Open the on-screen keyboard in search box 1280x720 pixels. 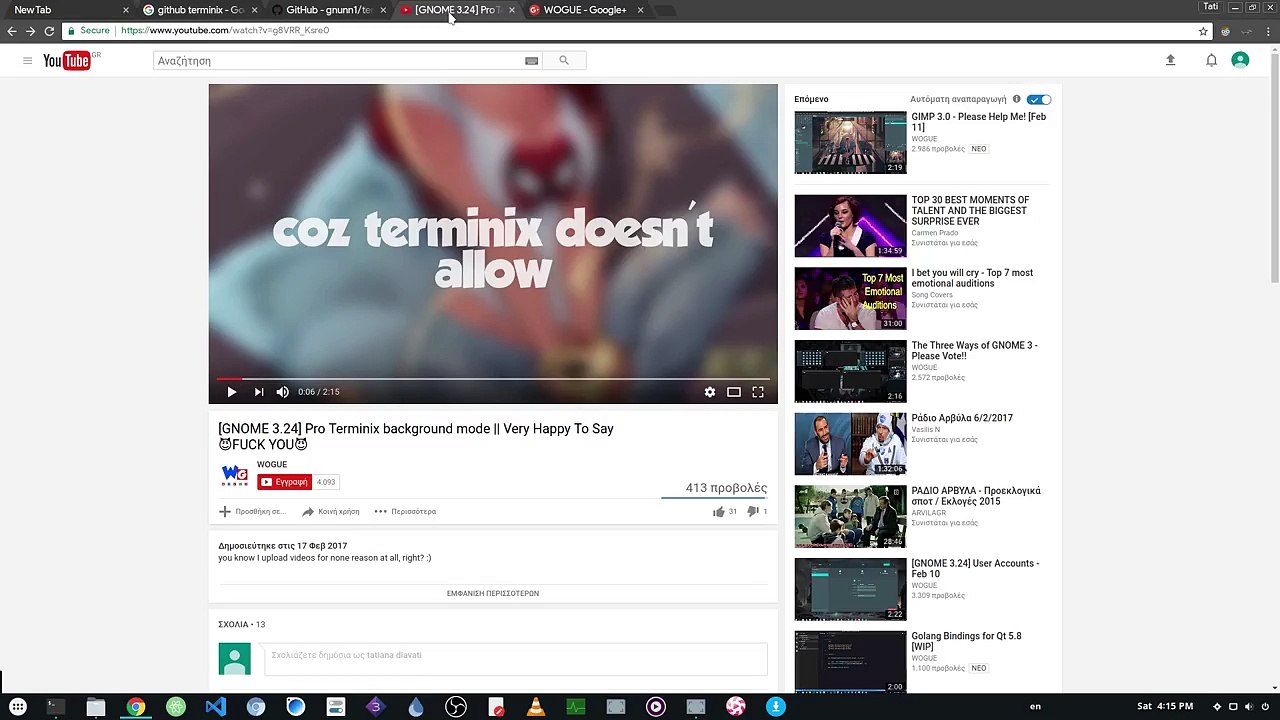point(531,61)
